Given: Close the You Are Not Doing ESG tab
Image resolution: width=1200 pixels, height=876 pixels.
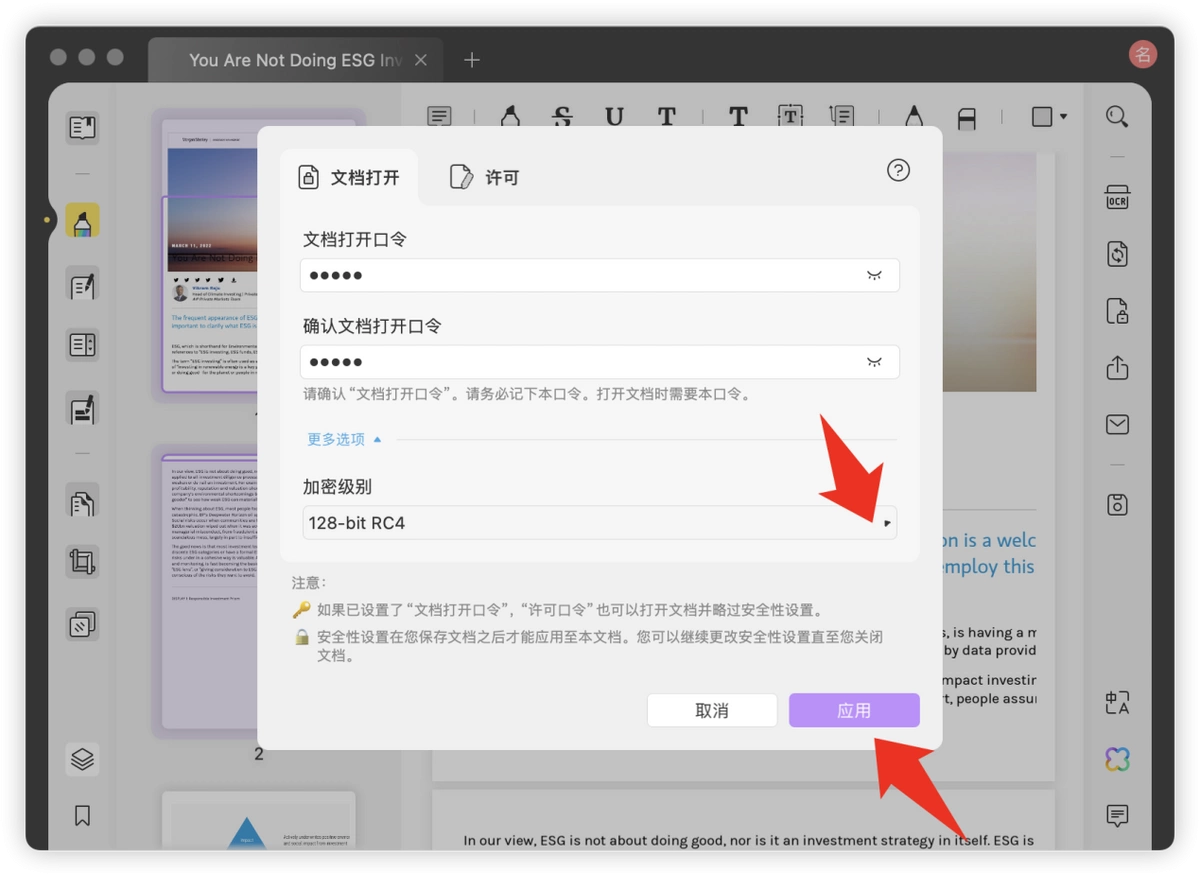Looking at the screenshot, I should 421,60.
